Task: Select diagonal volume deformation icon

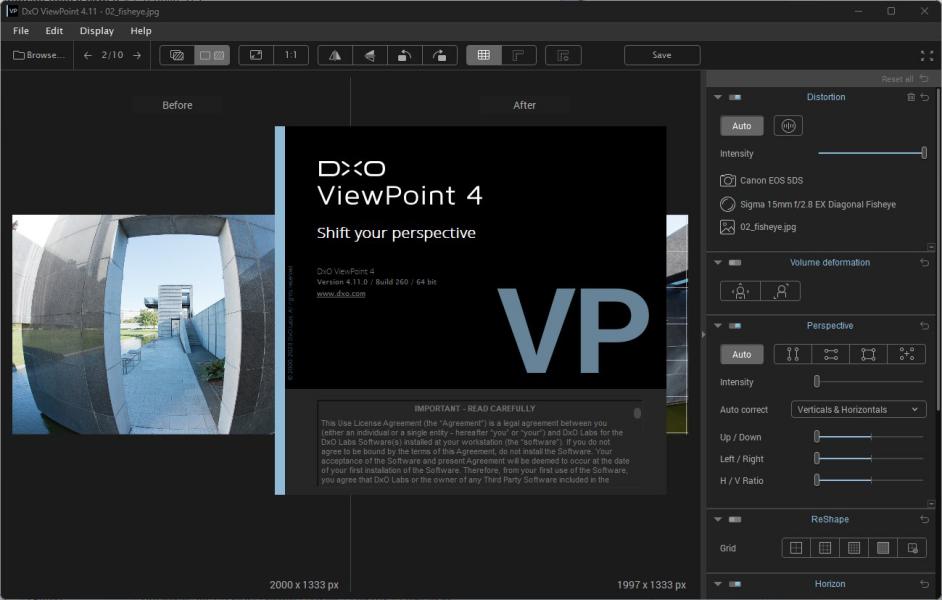Action: (x=780, y=291)
